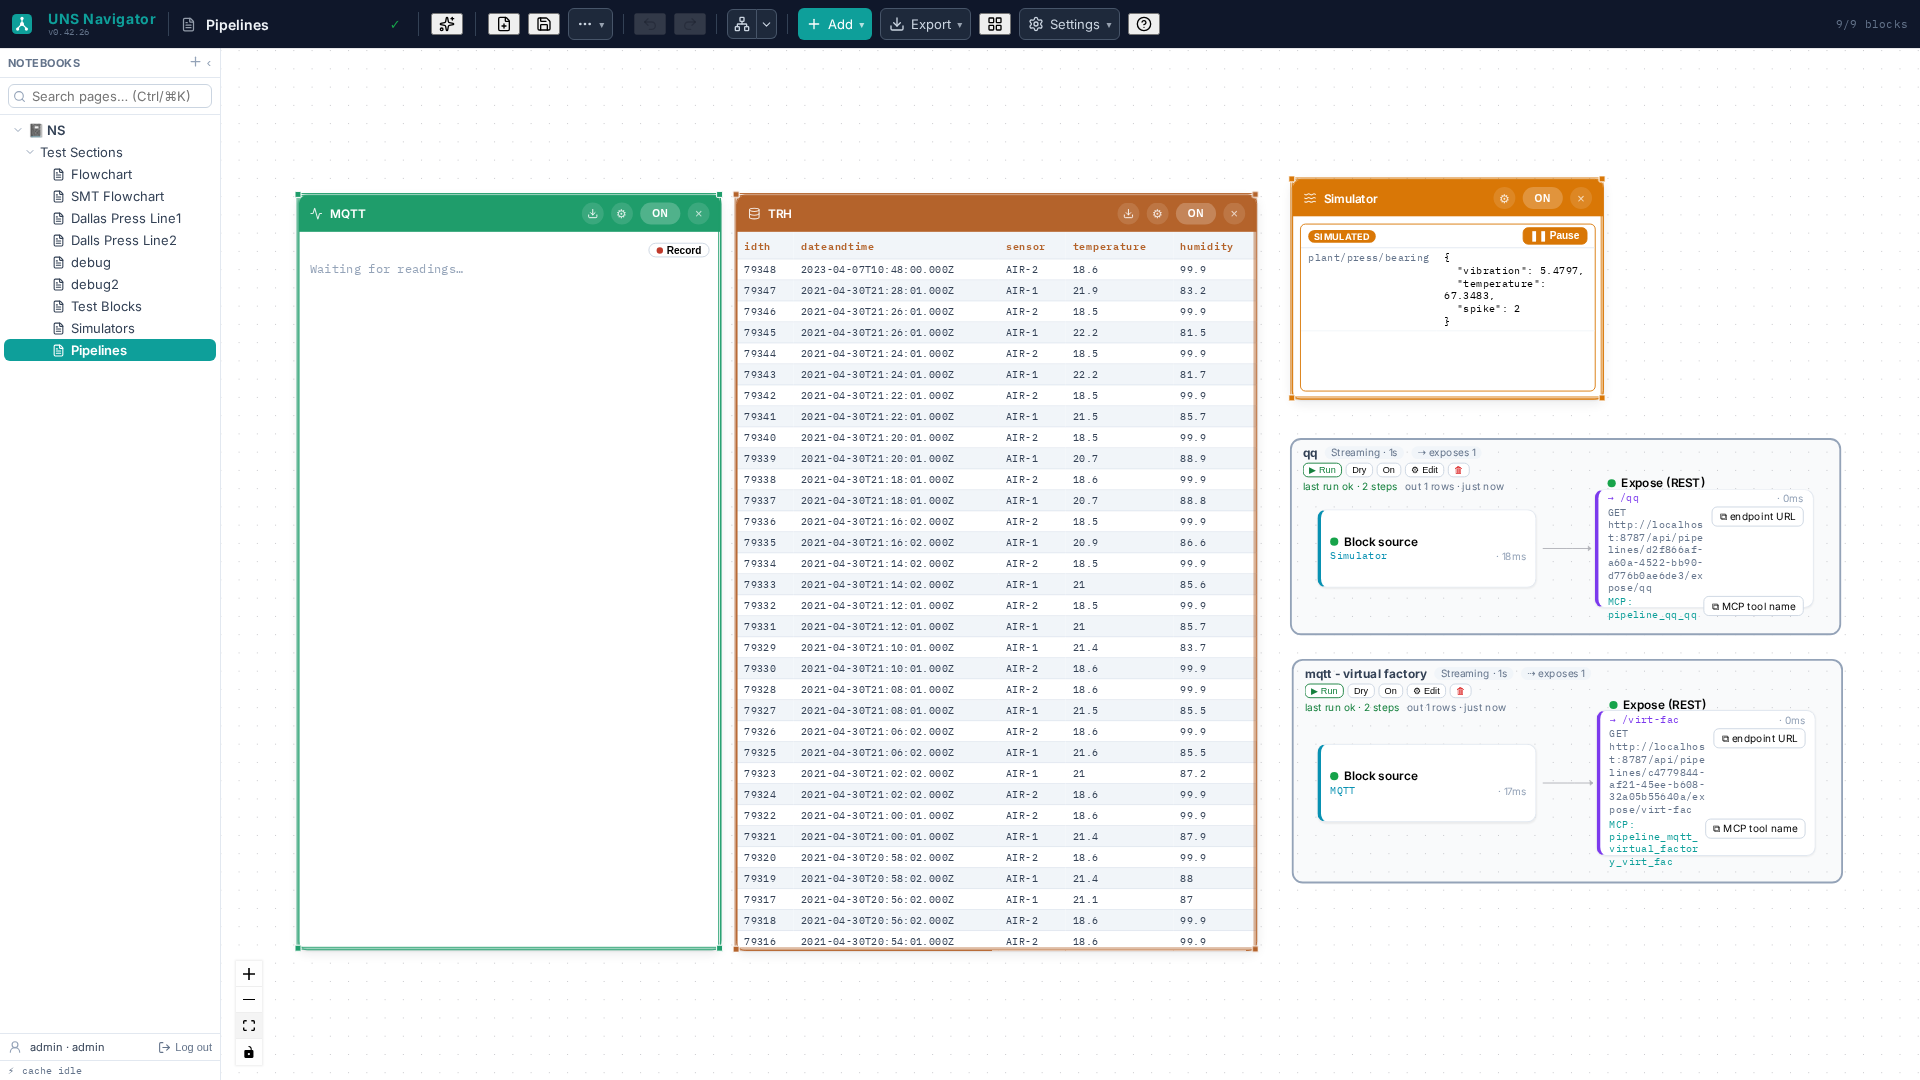
Task: Click the AI sparkle assistant toolbar icon
Action: [x=447, y=24]
